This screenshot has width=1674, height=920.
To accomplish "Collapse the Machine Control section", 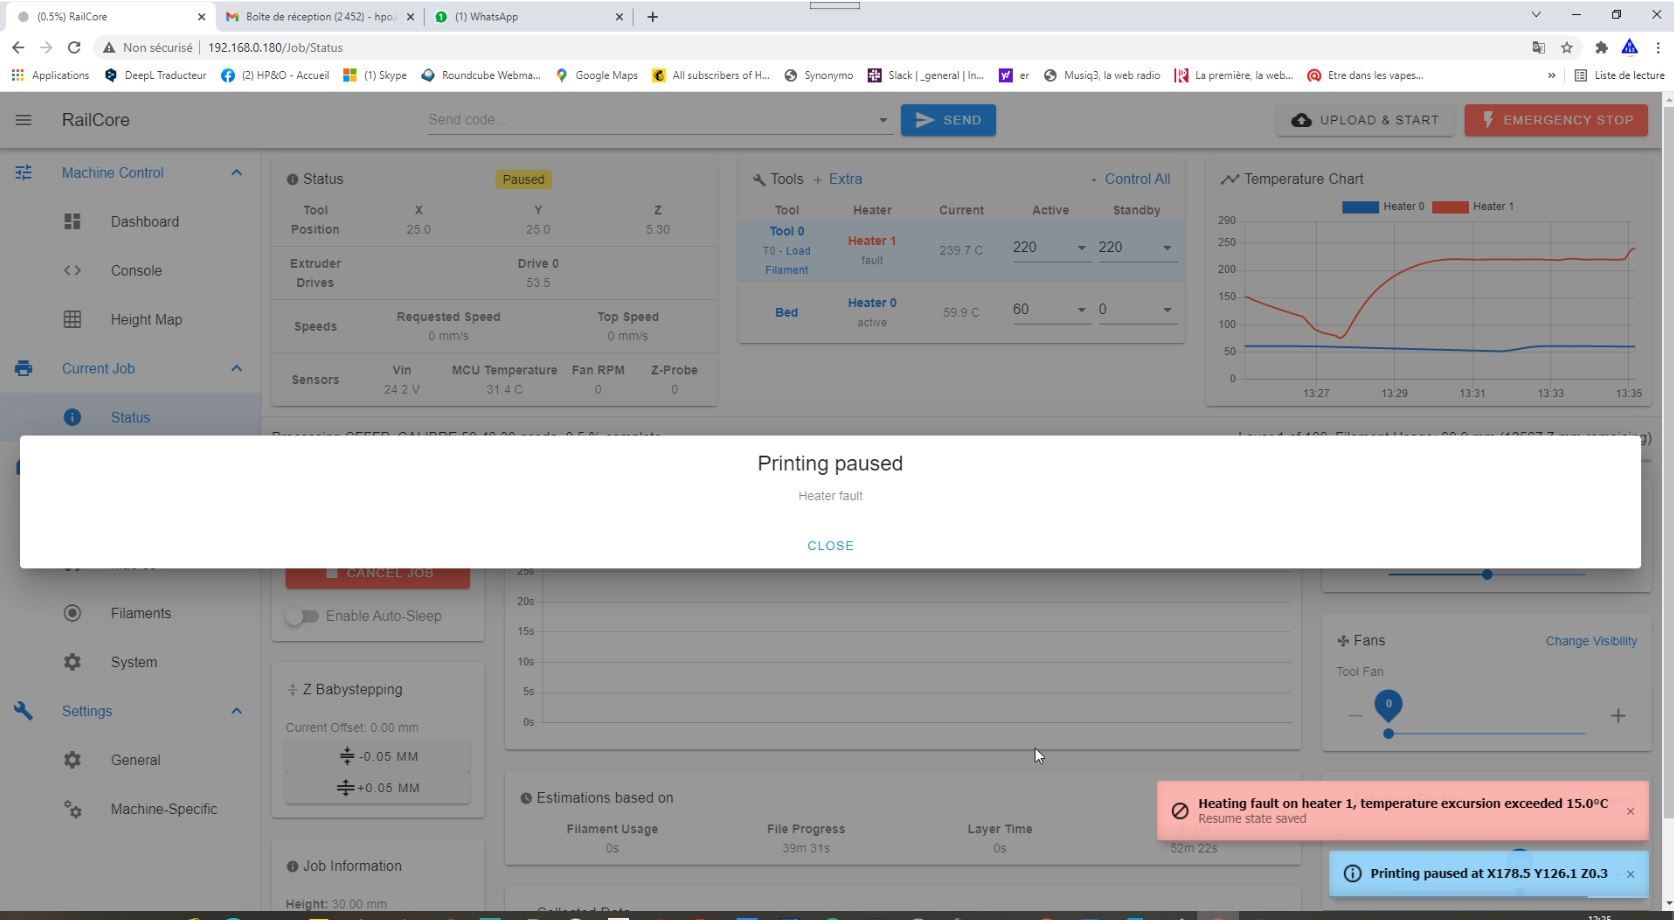I will (x=236, y=173).
